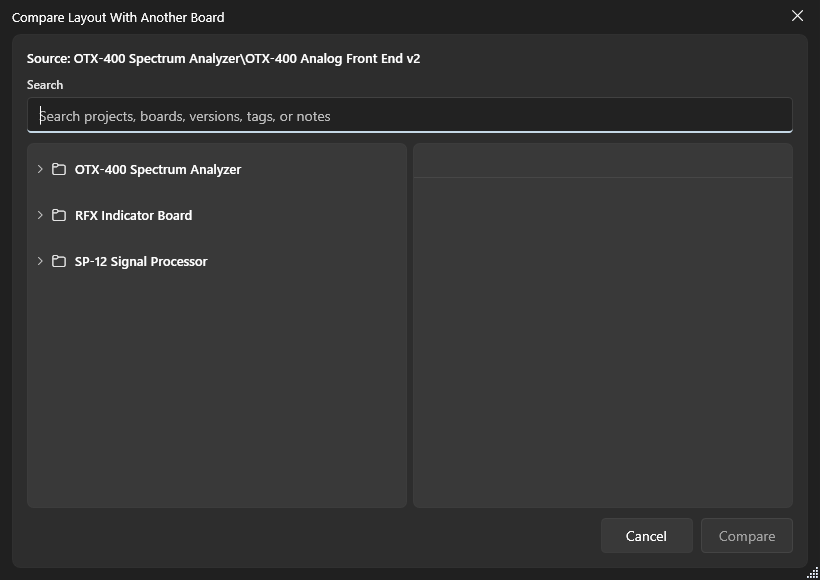Click the Compare button
The width and height of the screenshot is (820, 580).
tap(747, 536)
